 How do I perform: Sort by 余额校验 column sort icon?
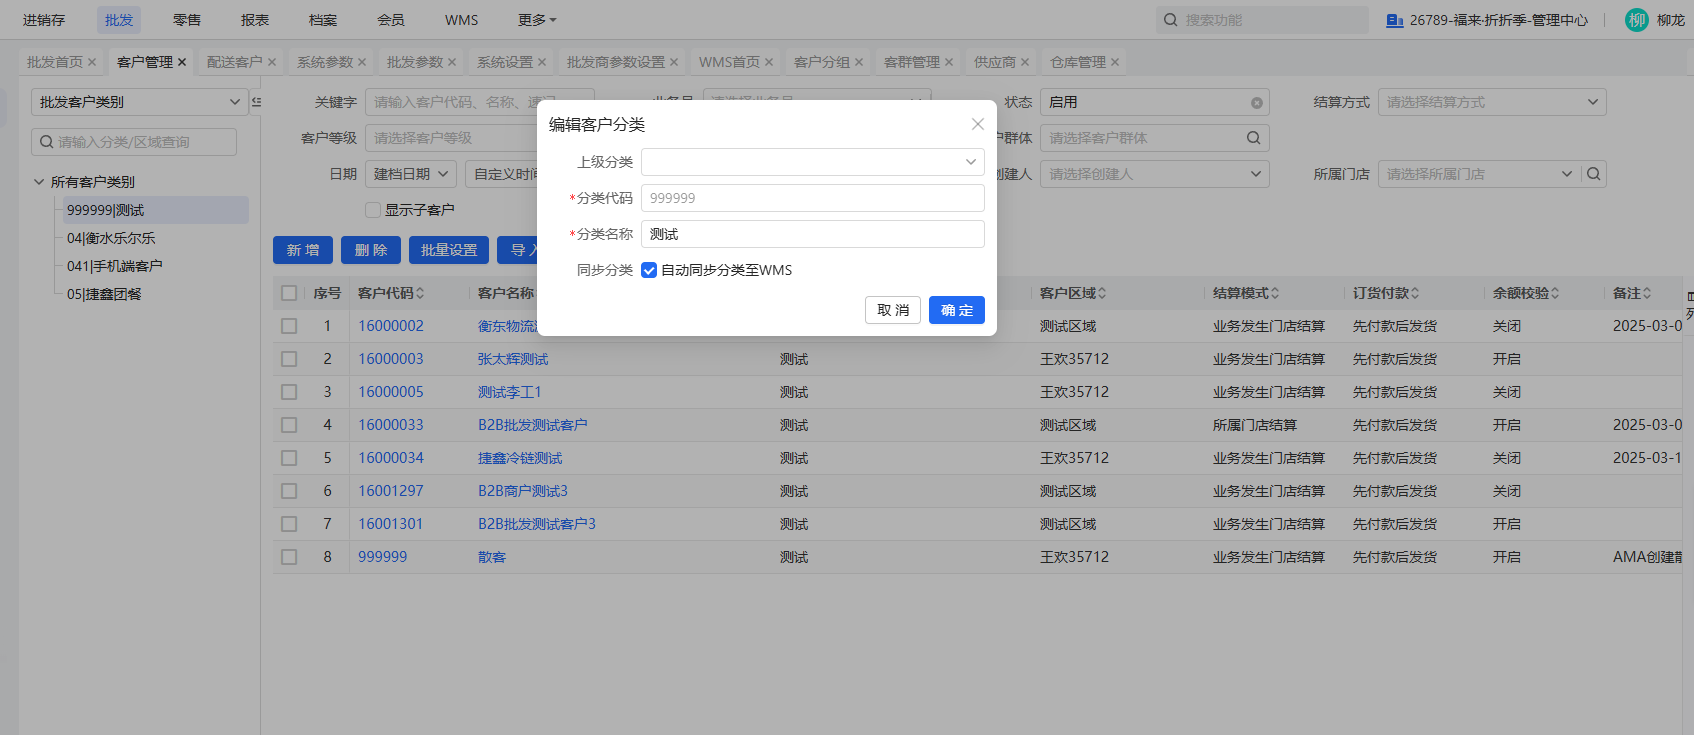[x=1555, y=293]
